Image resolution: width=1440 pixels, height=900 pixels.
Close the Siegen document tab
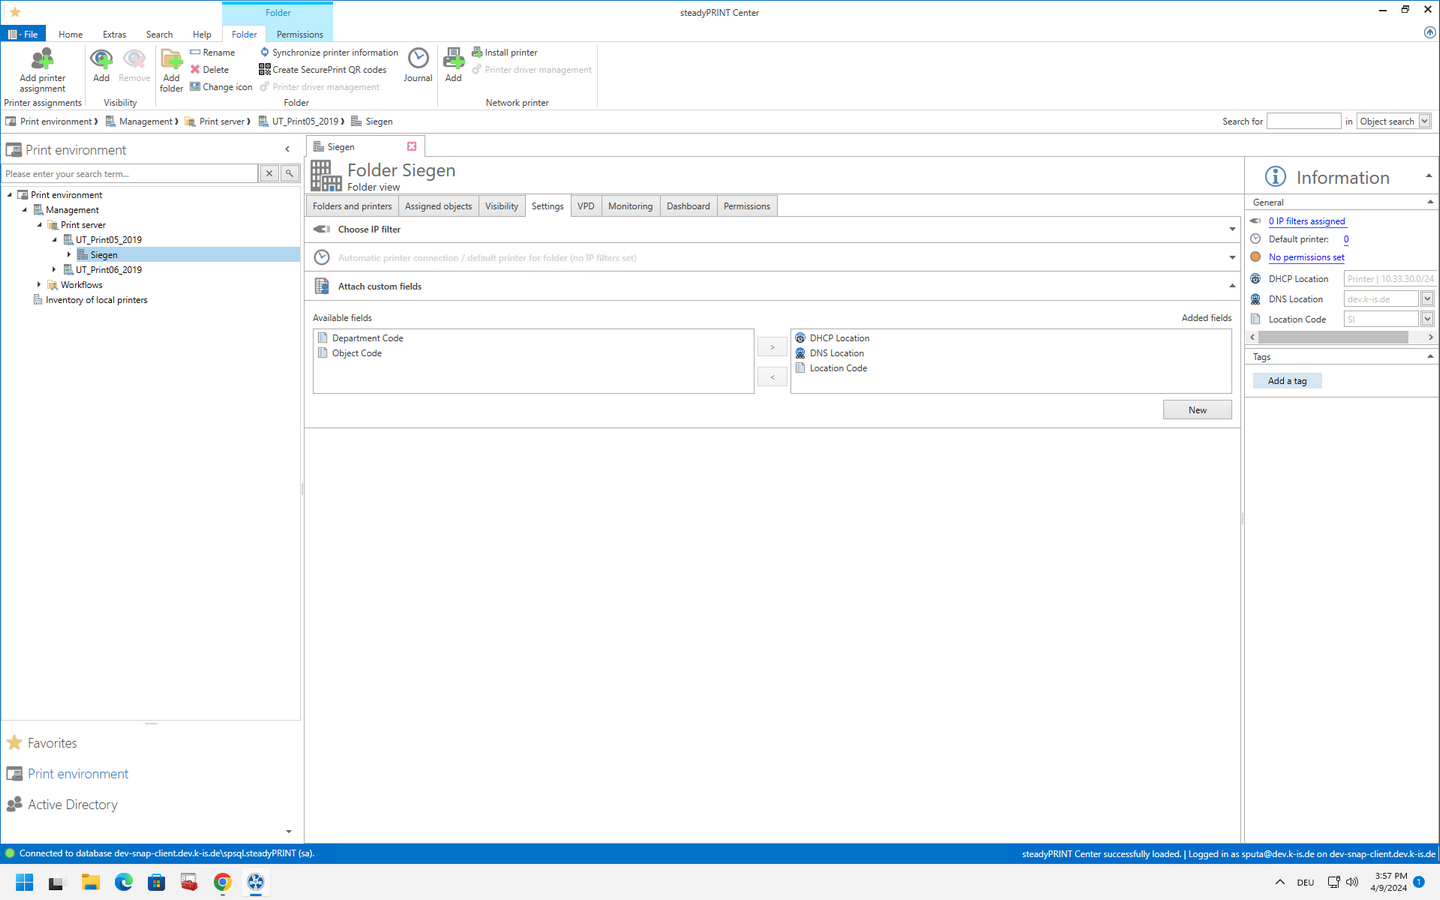pyautogui.click(x=411, y=146)
